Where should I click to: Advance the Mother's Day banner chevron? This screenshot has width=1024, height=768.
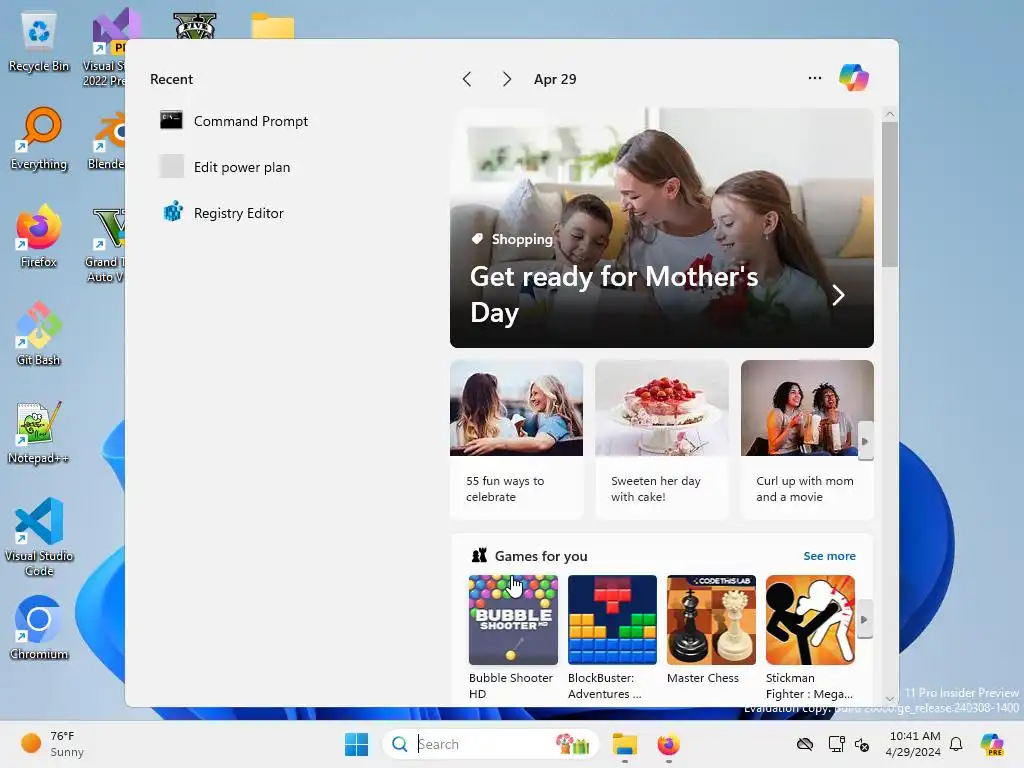[x=838, y=295]
